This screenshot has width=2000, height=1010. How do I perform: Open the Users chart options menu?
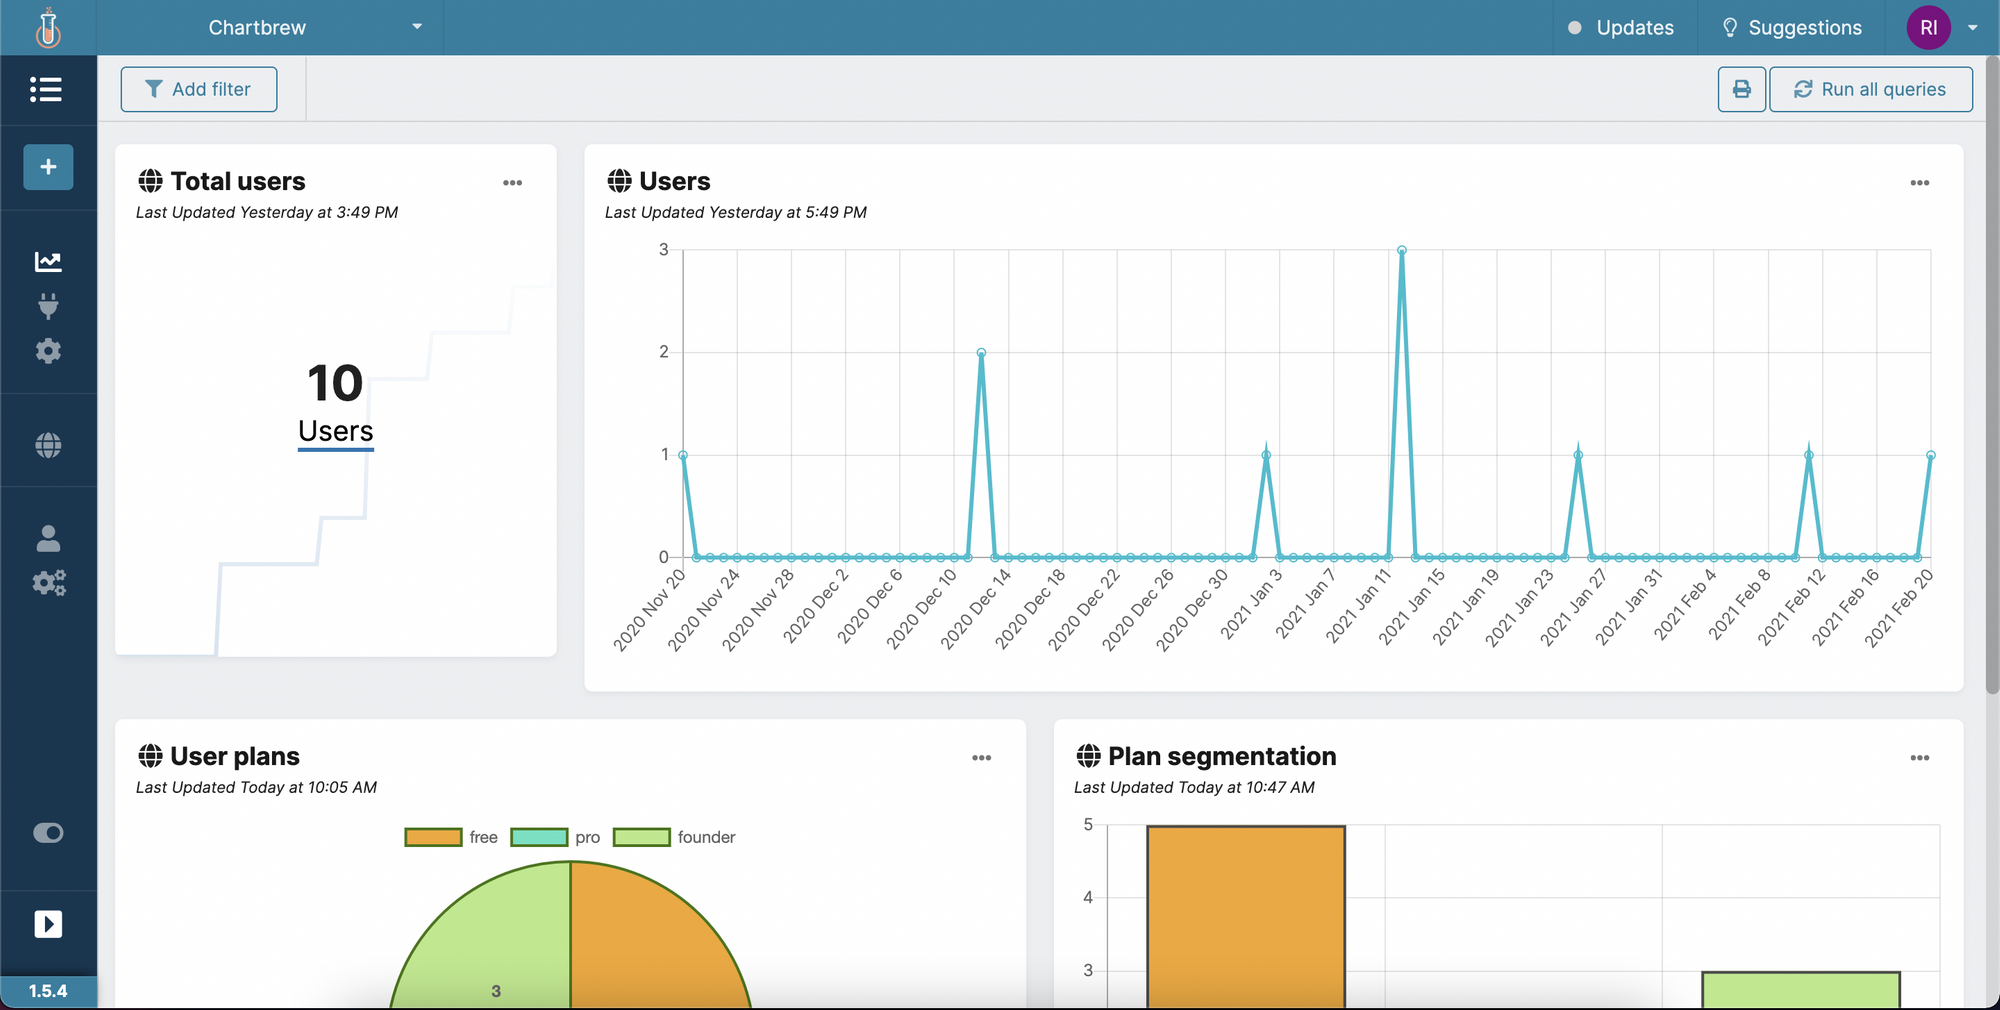[1920, 182]
